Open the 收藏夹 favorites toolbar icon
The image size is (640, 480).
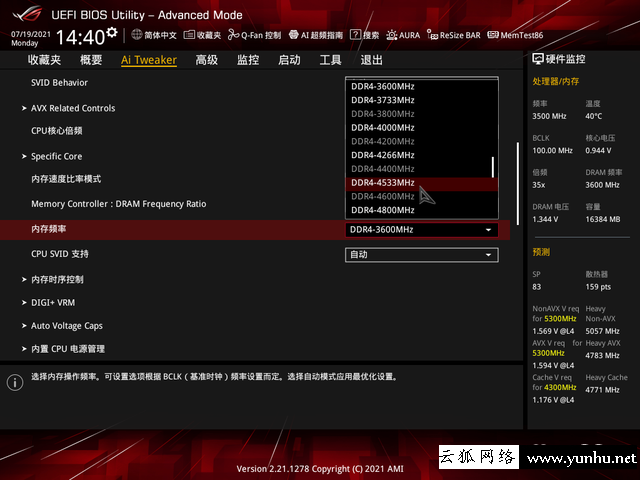[x=189, y=35]
